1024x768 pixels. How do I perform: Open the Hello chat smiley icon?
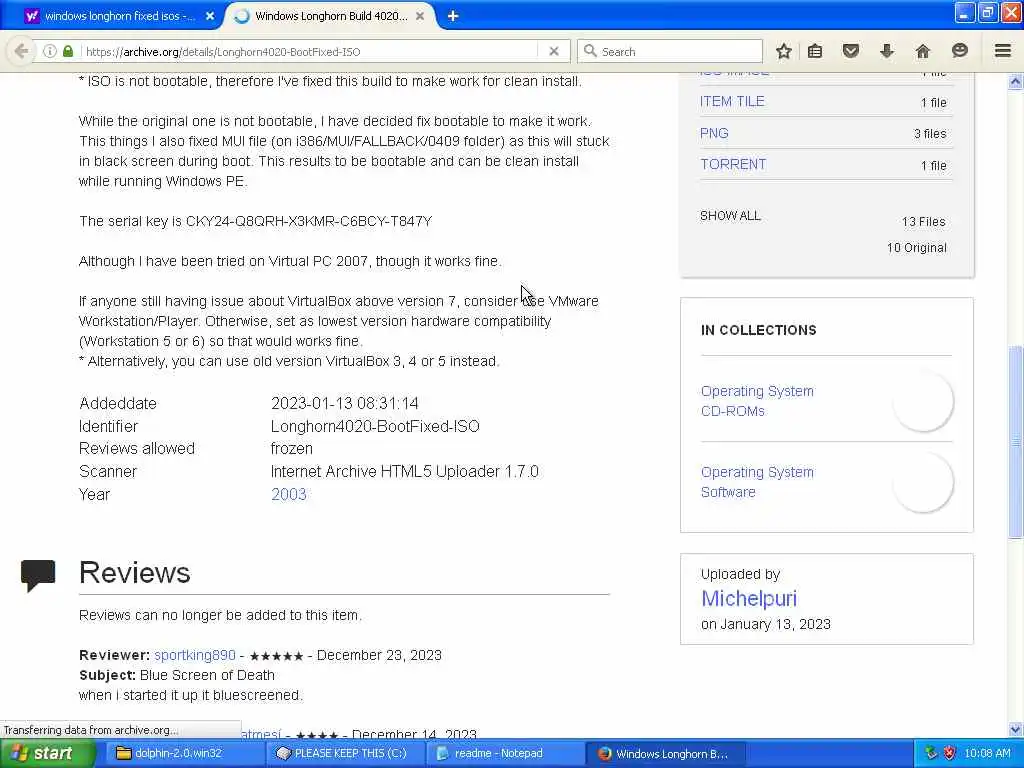959,51
